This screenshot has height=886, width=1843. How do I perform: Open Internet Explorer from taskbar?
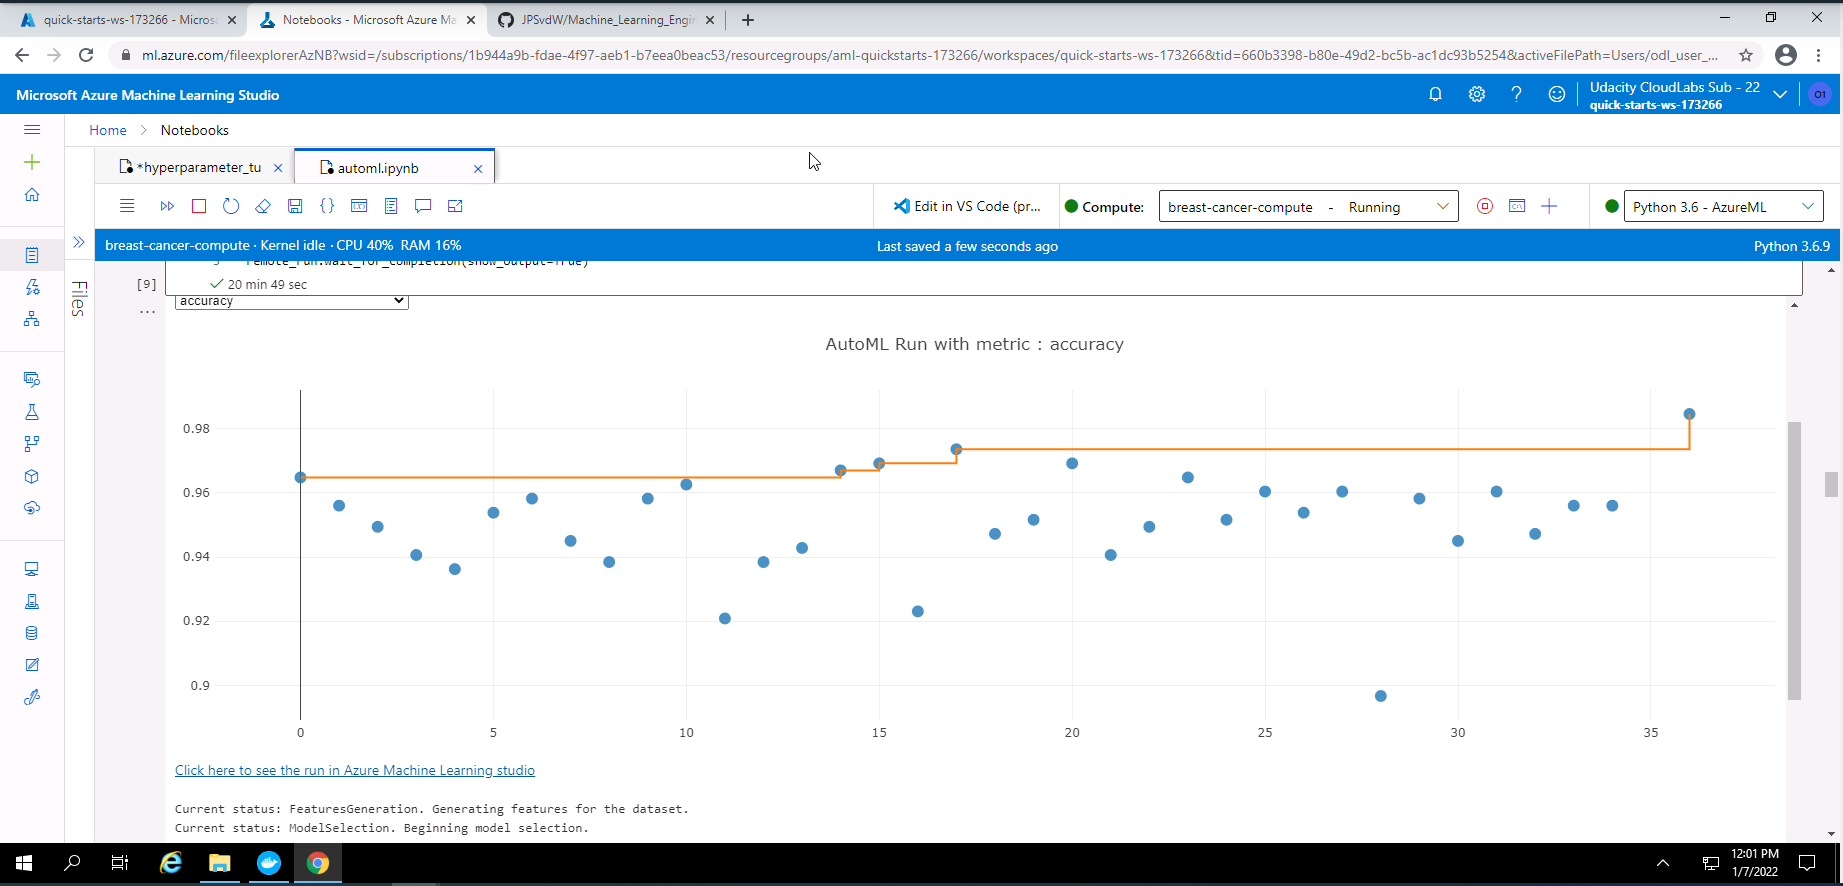(171, 862)
